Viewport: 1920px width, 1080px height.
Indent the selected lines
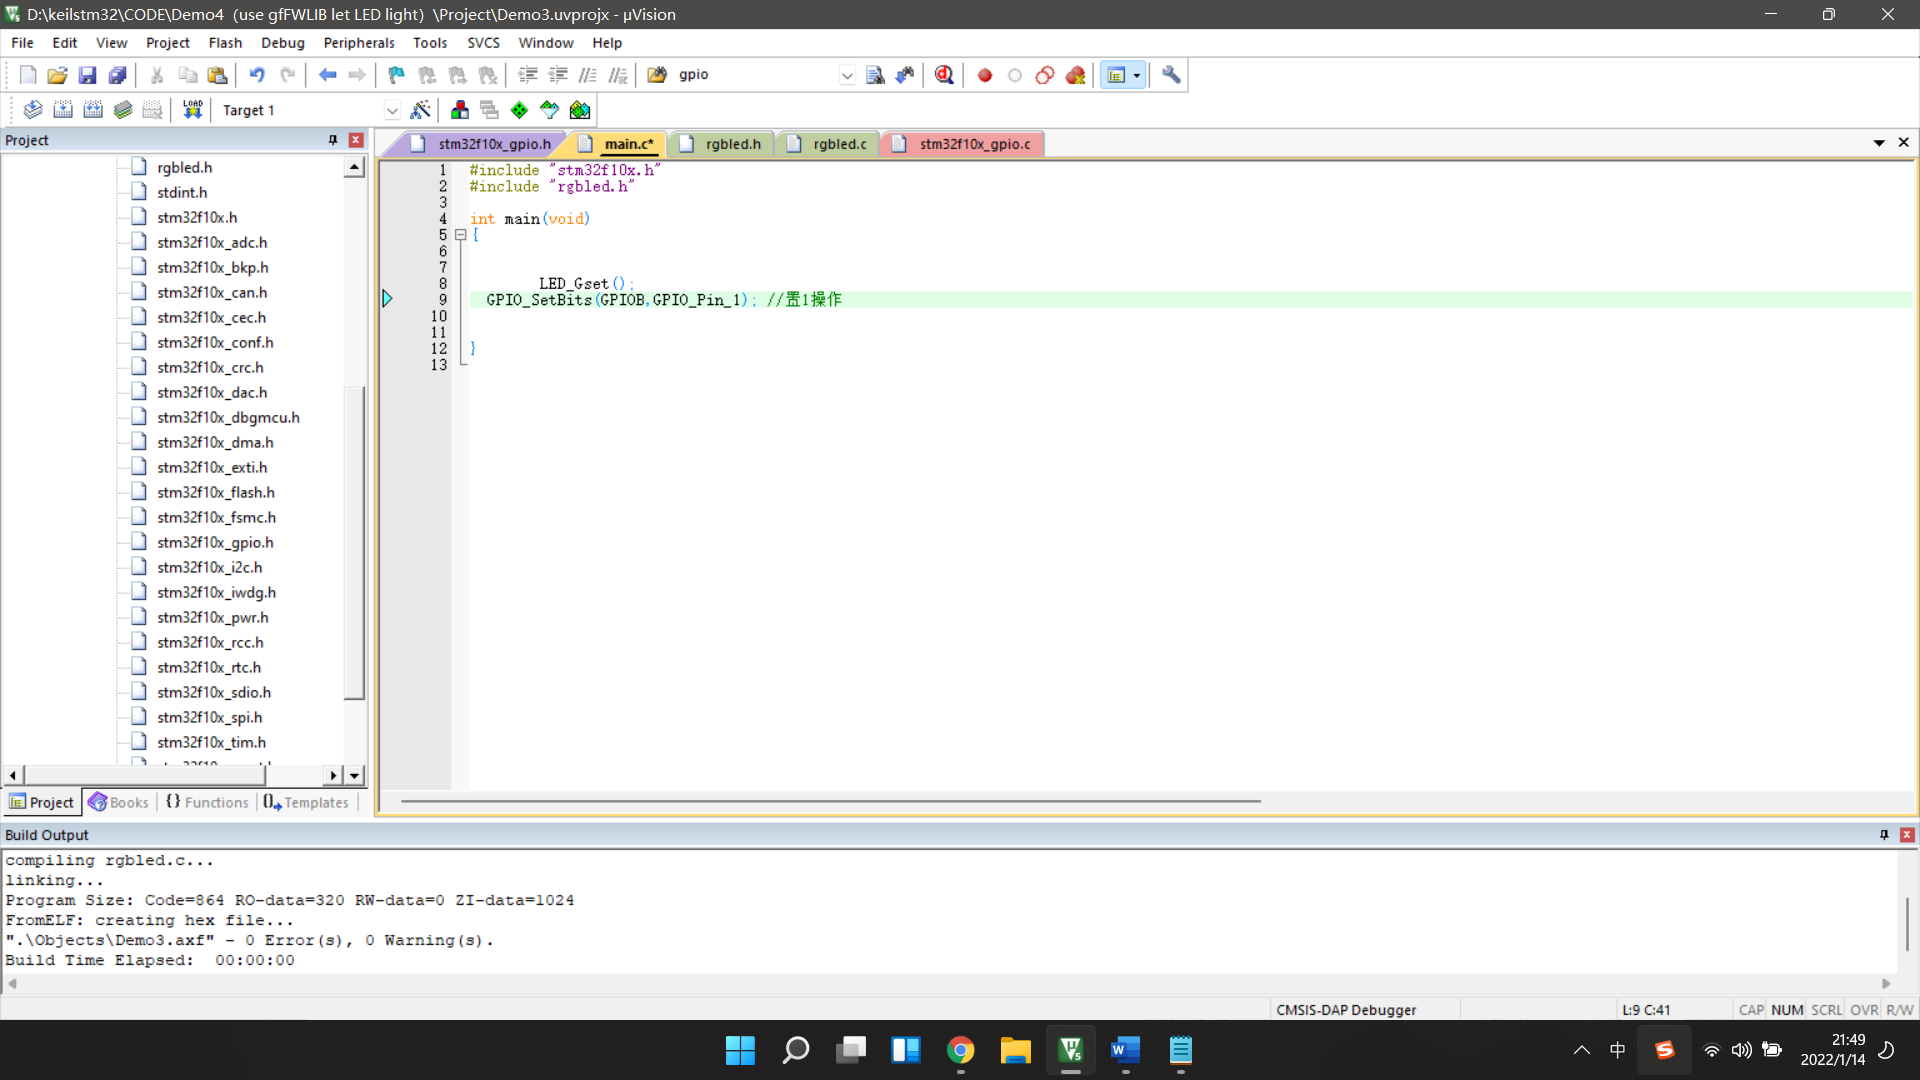[528, 75]
